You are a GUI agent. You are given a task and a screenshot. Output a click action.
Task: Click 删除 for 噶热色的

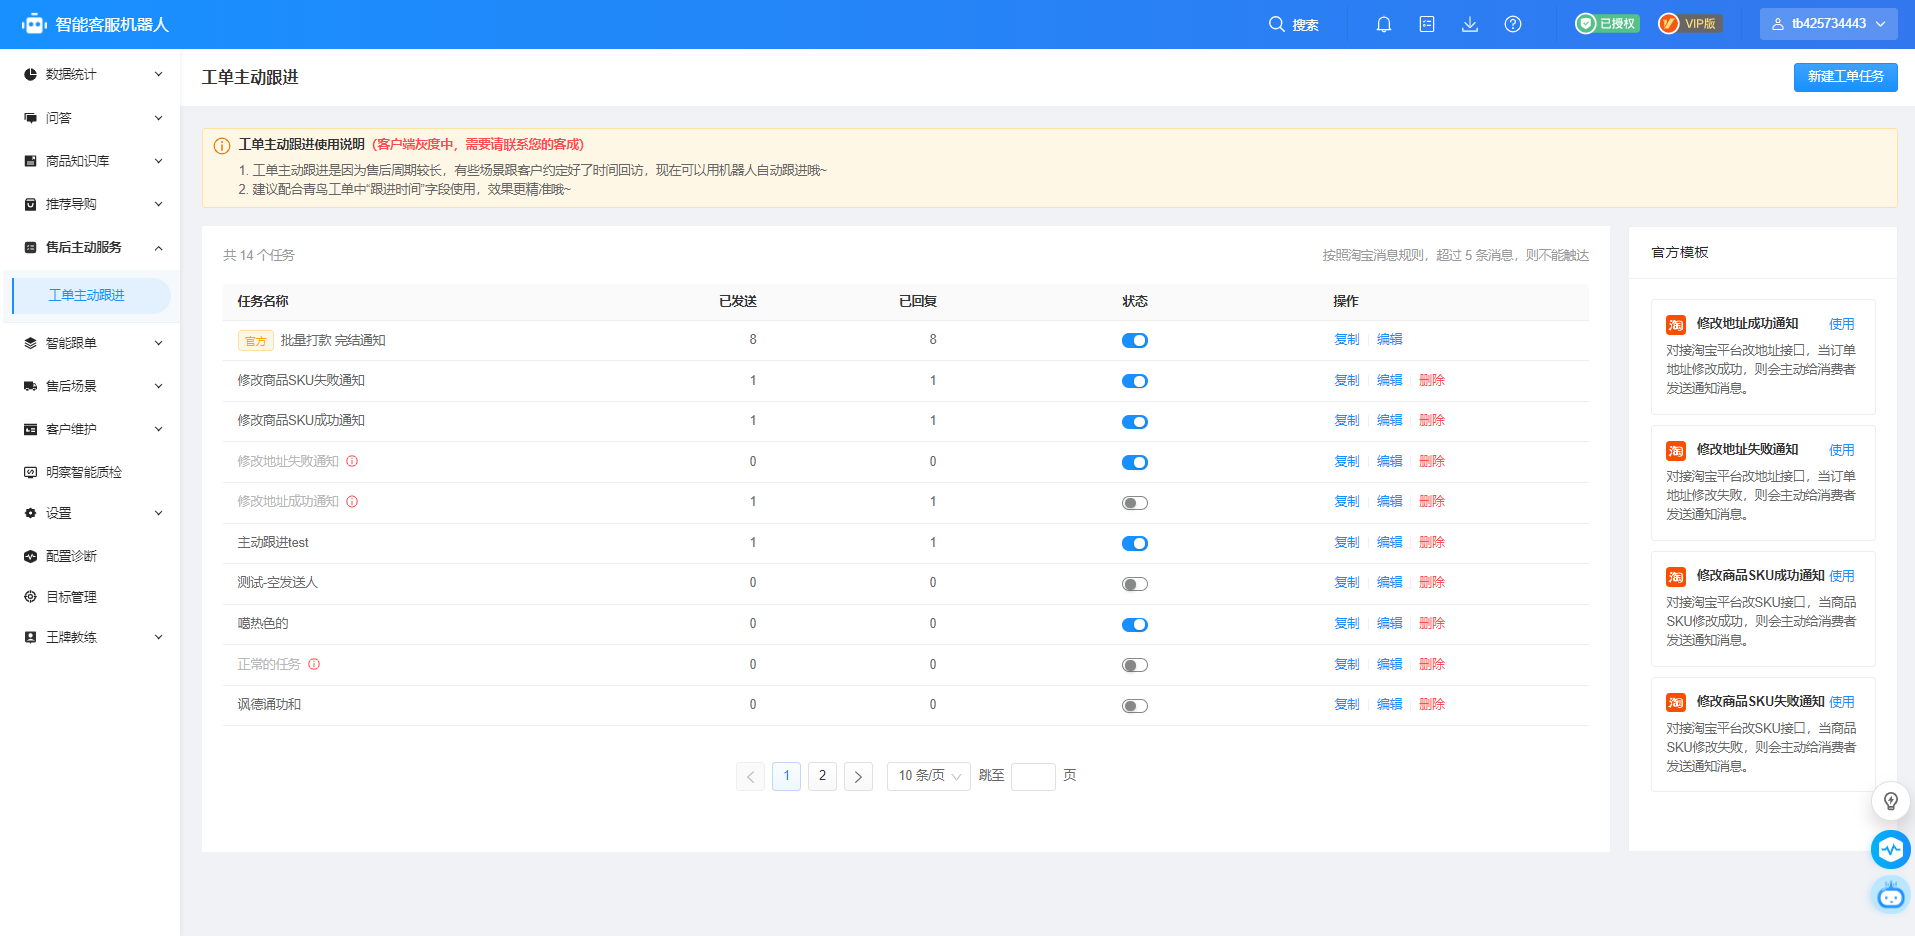click(1432, 623)
